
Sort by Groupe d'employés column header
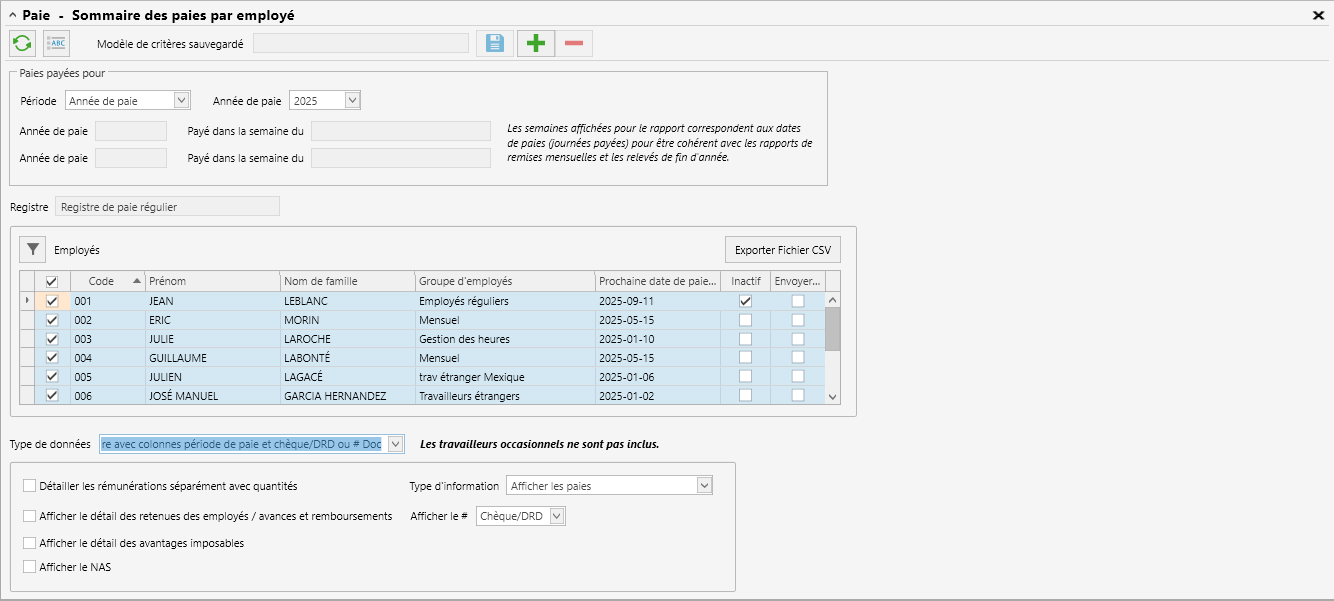pos(505,281)
